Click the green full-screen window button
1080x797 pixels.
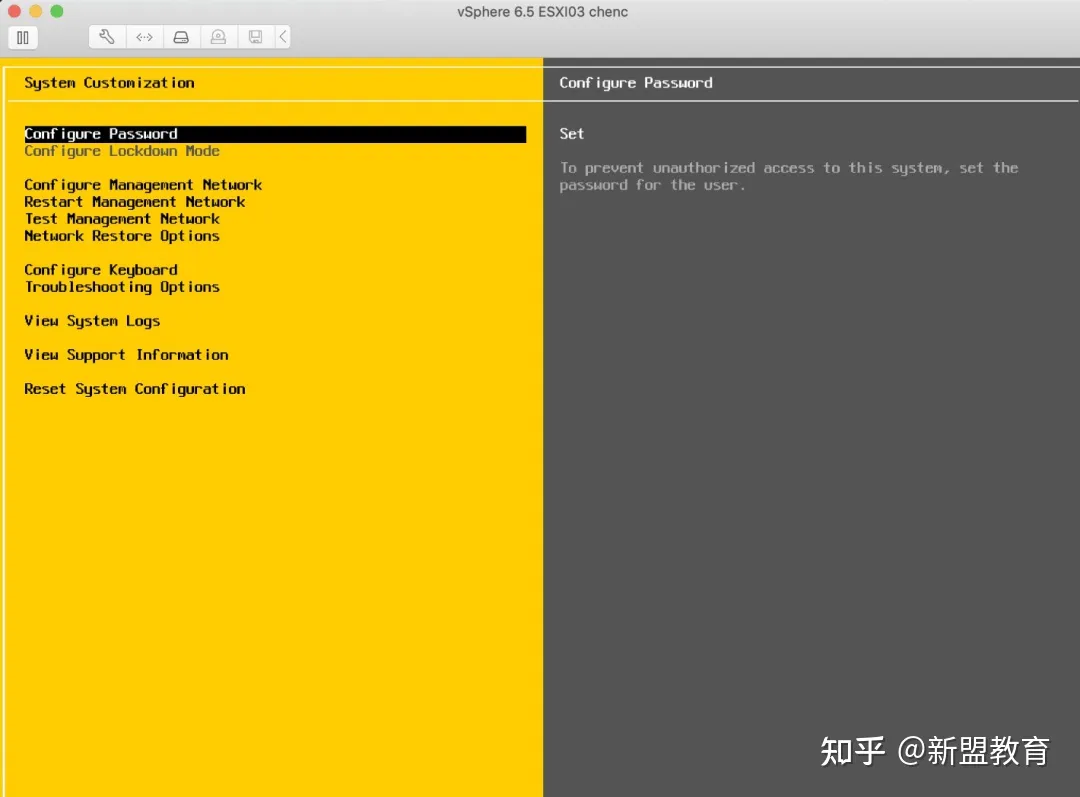click(56, 11)
